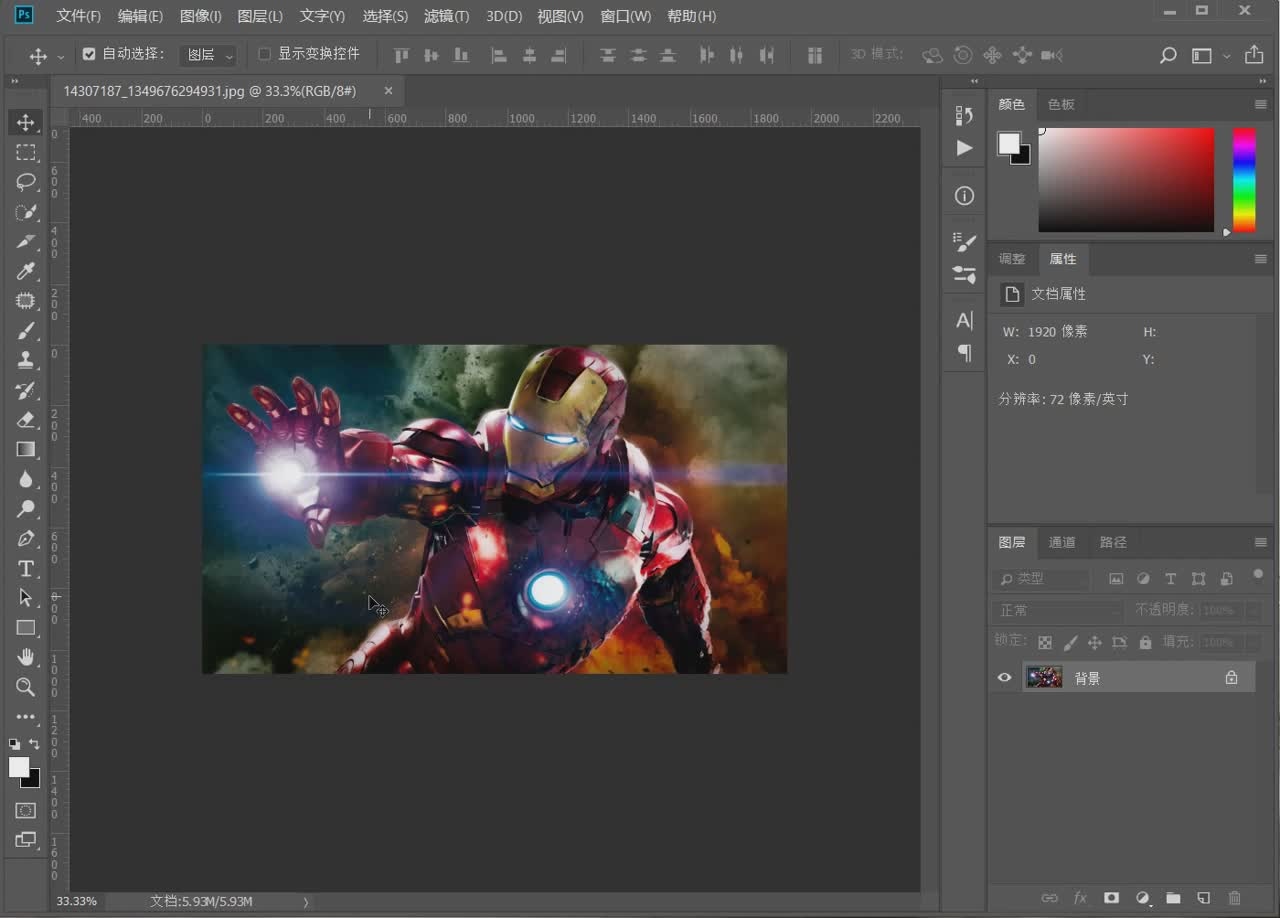The width and height of the screenshot is (1280, 918).
Task: Switch to the 通道 tab
Action: 1062,542
